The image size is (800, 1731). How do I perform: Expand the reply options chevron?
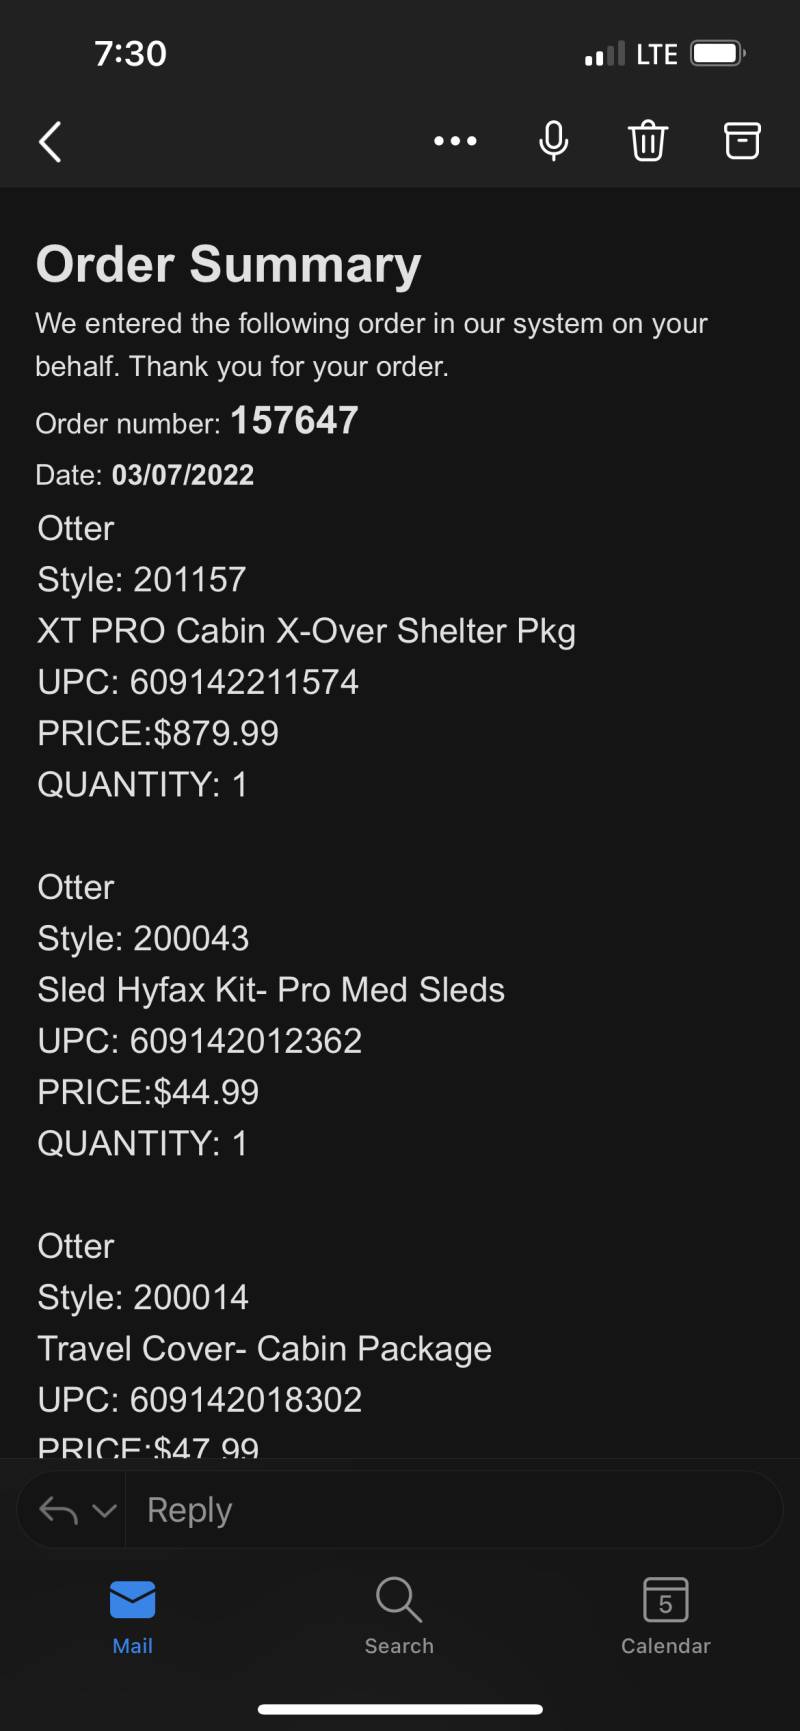pyautogui.click(x=105, y=1510)
